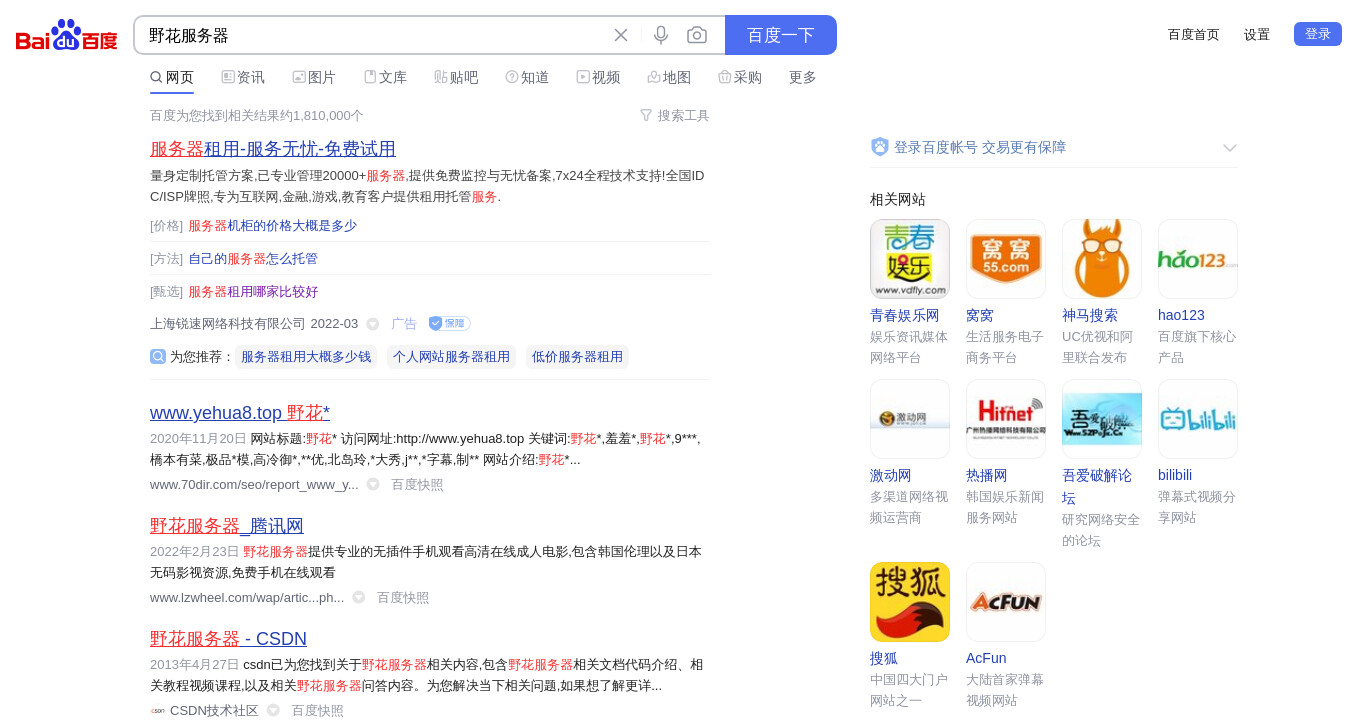Switch to 资讯 tab
1366x728 pixels.
243,77
